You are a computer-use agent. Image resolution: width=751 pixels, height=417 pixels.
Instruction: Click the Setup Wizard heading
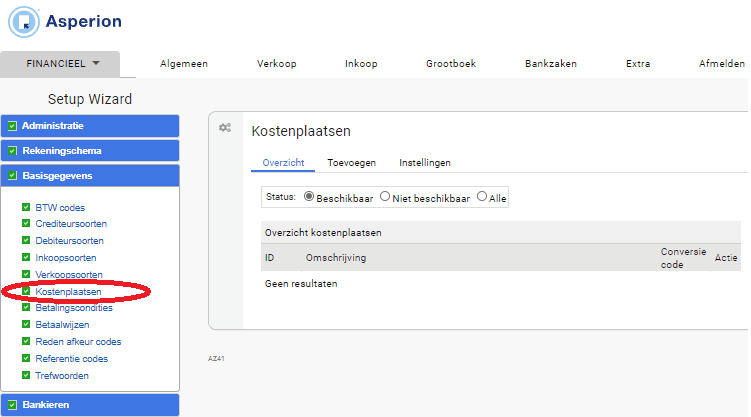coord(90,99)
